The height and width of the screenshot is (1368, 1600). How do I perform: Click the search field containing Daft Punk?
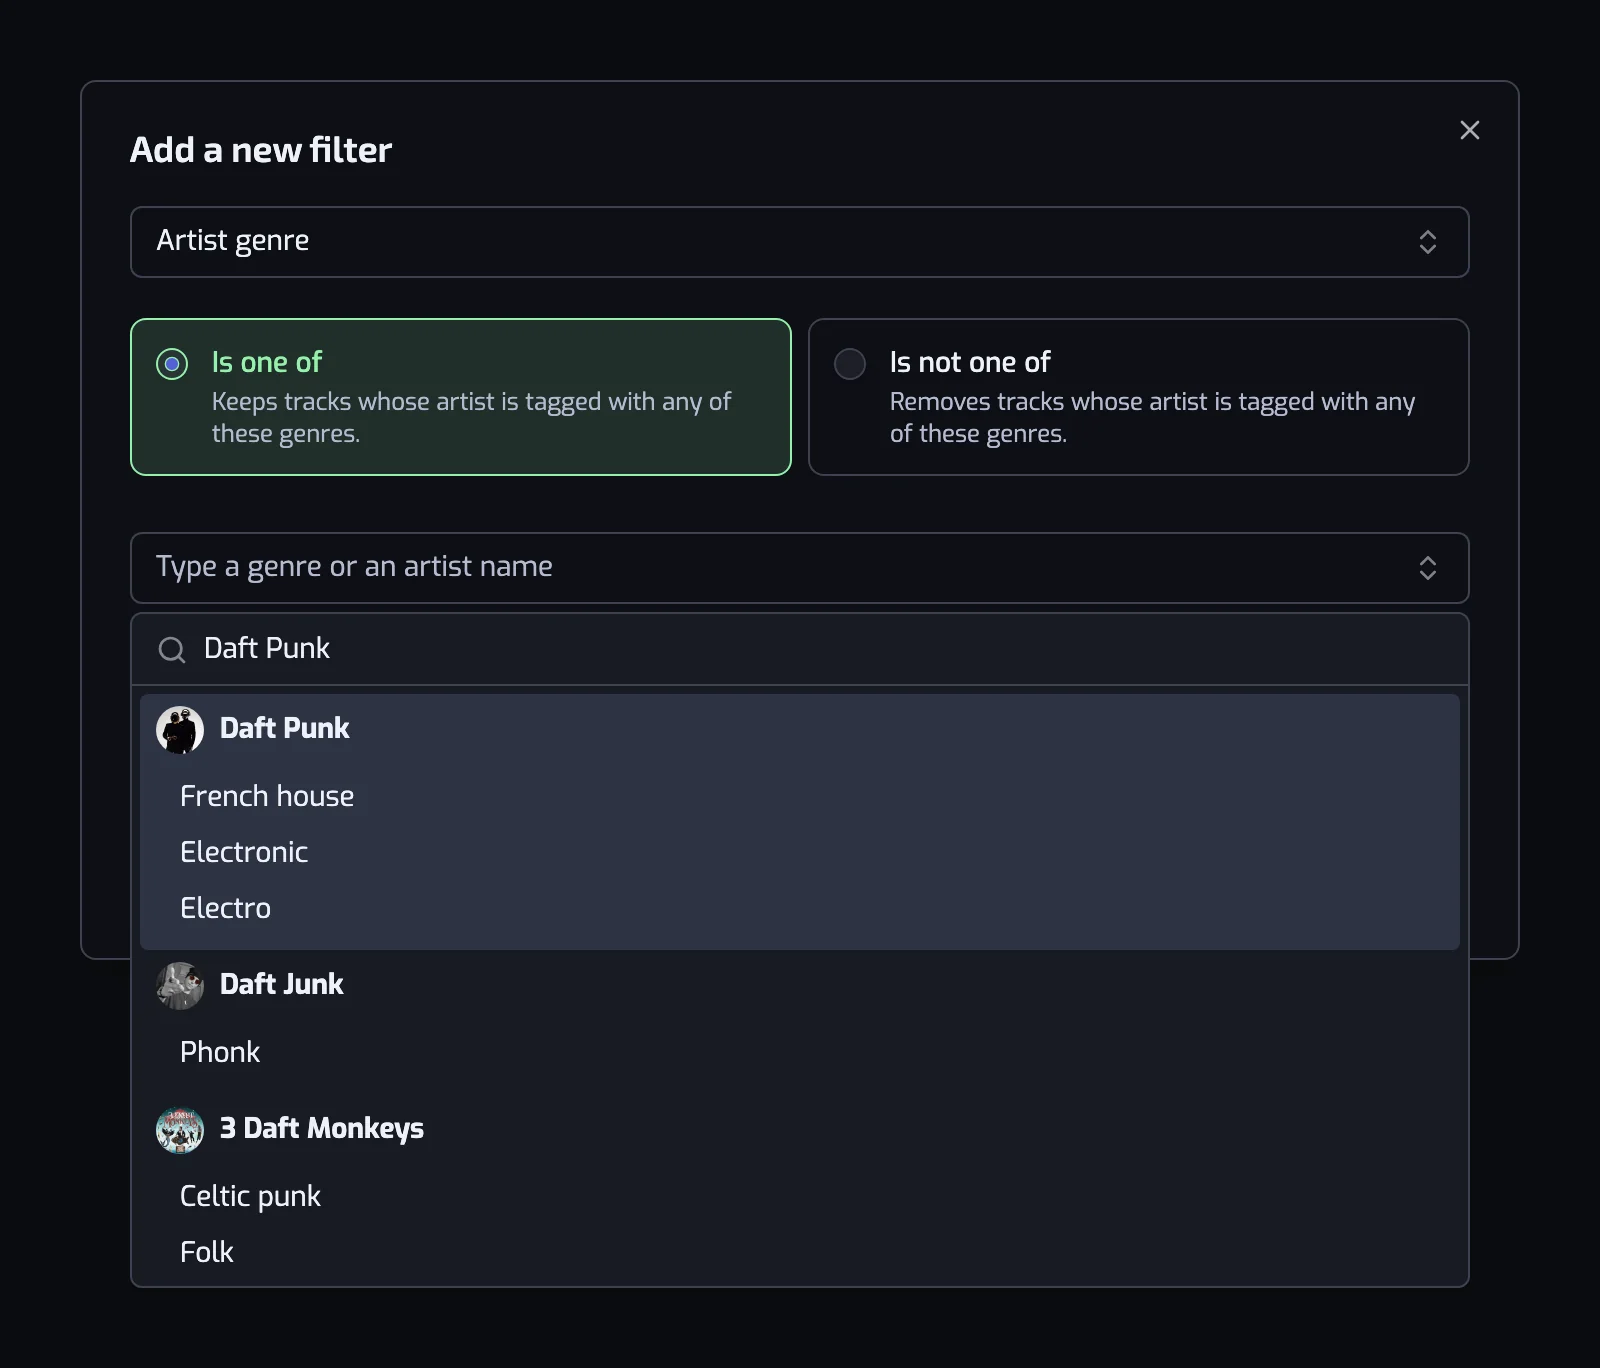click(799, 649)
